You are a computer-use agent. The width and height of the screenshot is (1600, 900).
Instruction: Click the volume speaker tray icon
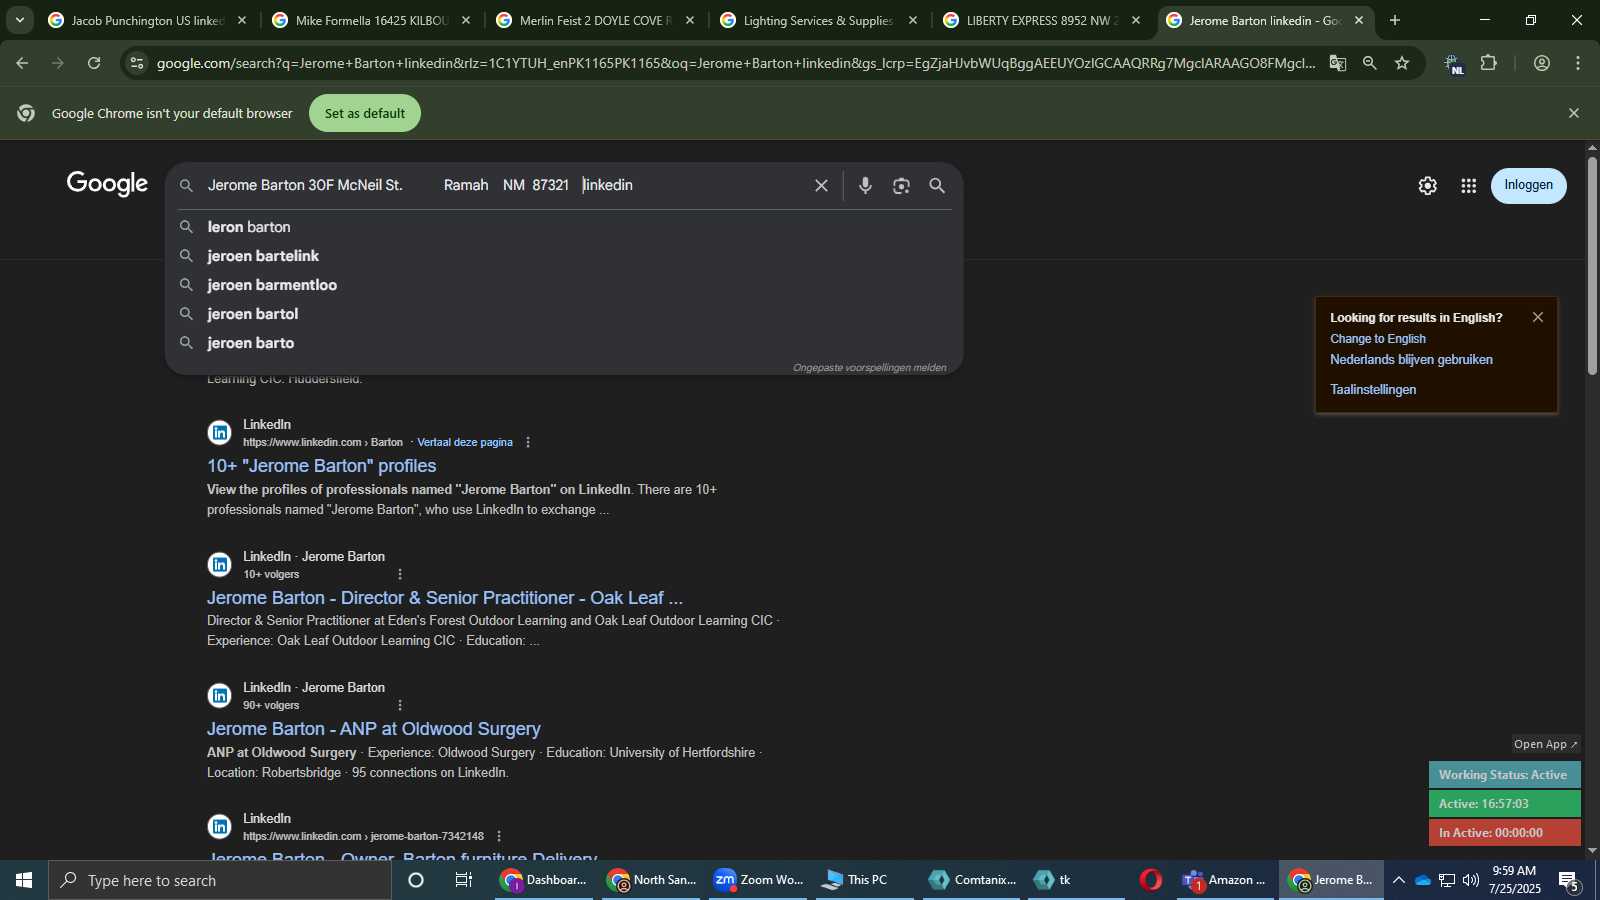1470,880
